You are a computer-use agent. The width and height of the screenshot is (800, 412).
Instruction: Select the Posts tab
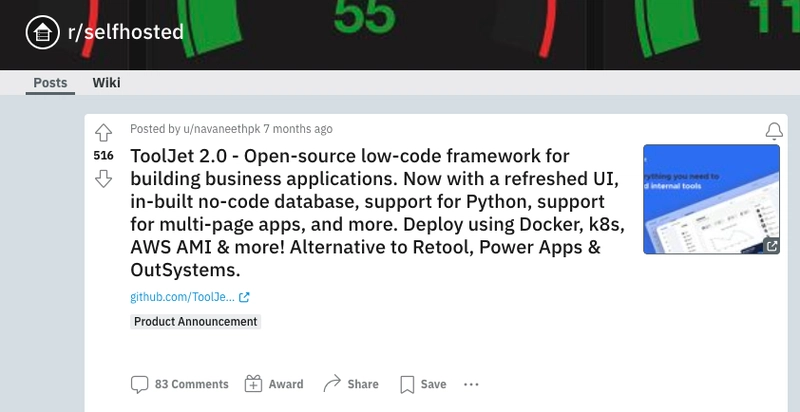pyautogui.click(x=51, y=83)
